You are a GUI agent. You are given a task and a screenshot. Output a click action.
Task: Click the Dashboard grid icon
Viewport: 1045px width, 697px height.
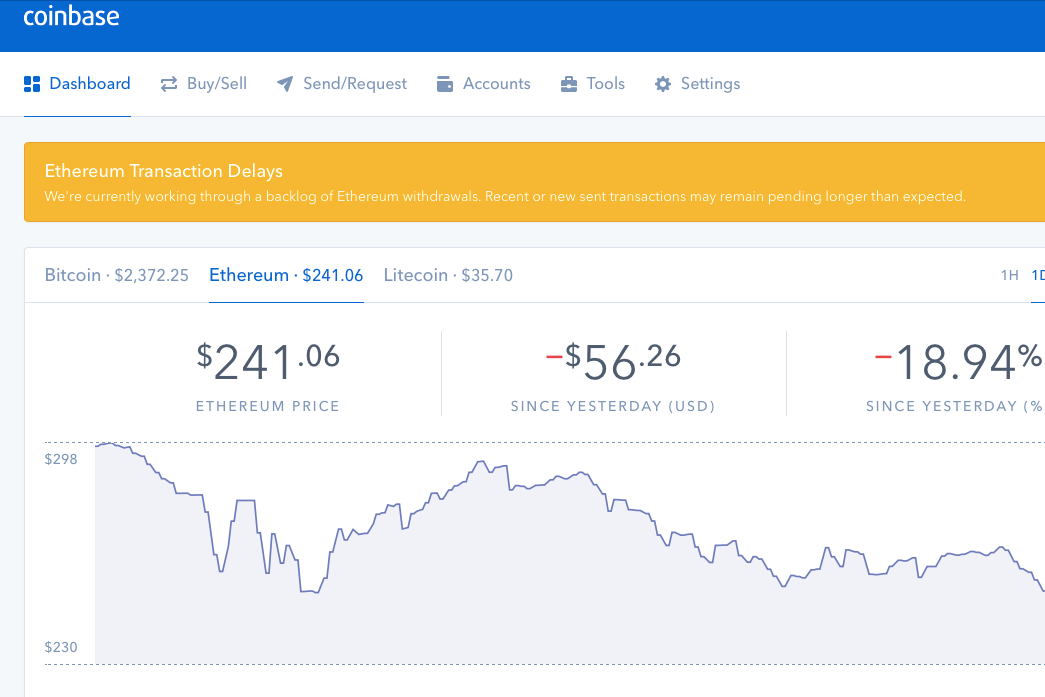(32, 84)
